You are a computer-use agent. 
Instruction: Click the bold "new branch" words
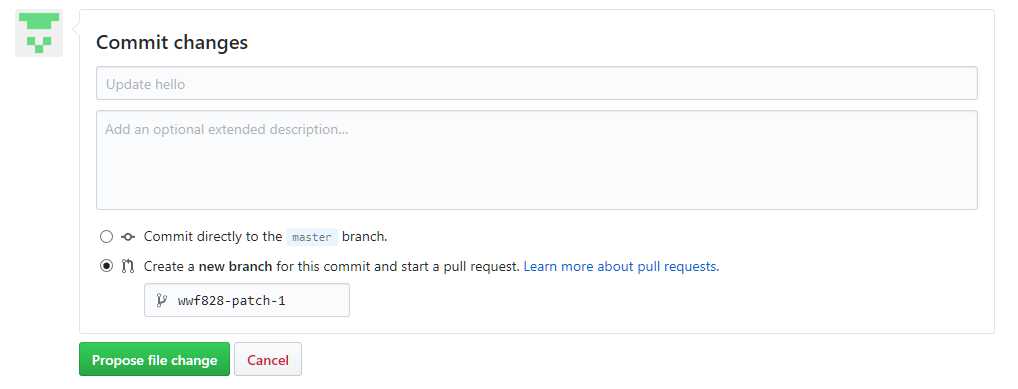pyautogui.click(x=235, y=266)
